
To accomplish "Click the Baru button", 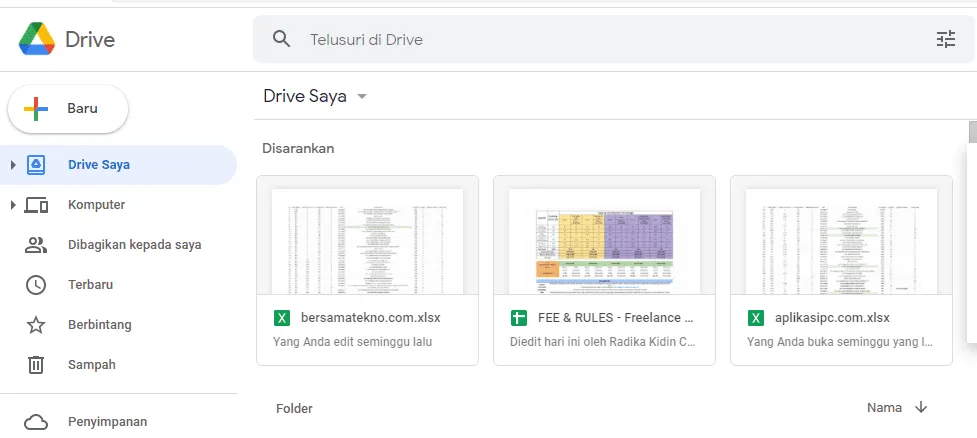I will [x=68, y=109].
